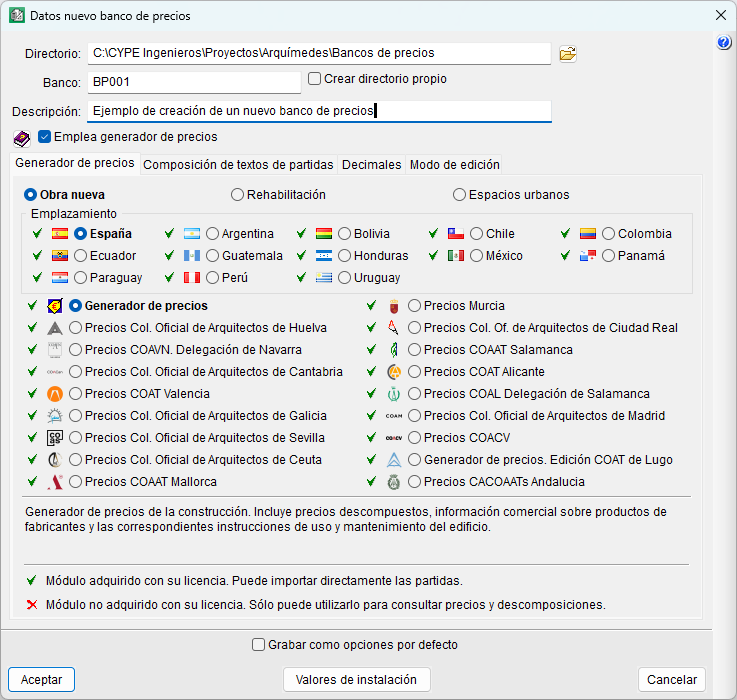Switch to Generador de precios tab

tap(75, 164)
